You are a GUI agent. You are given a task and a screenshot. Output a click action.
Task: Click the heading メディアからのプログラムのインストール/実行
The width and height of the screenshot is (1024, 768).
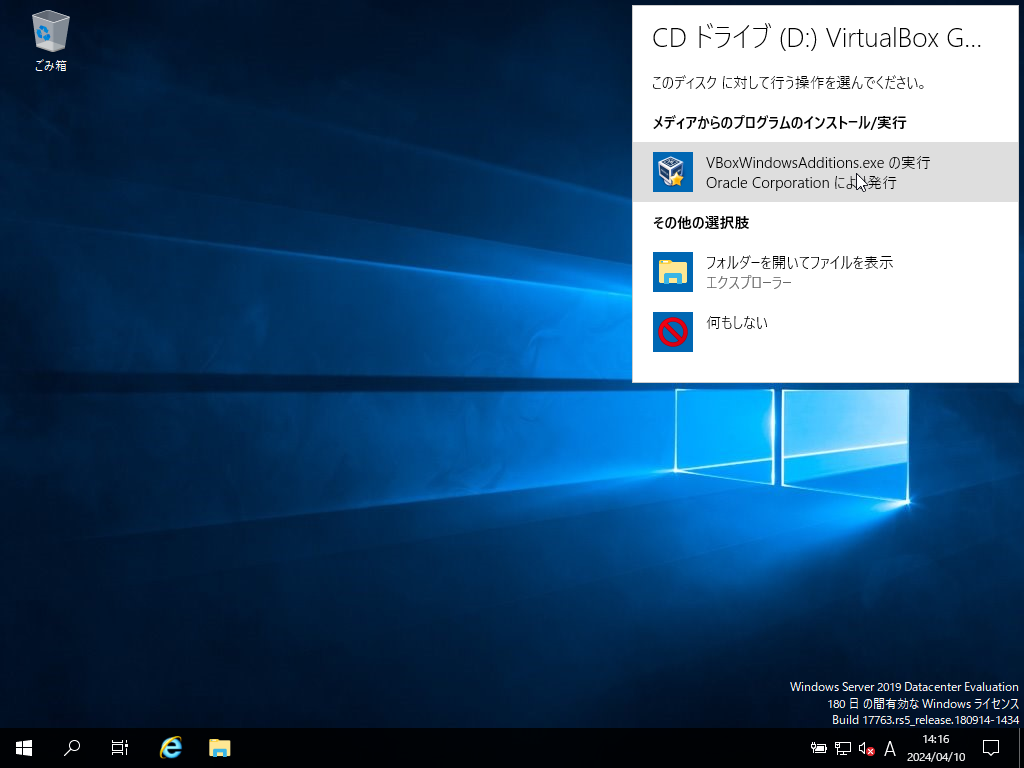779,123
